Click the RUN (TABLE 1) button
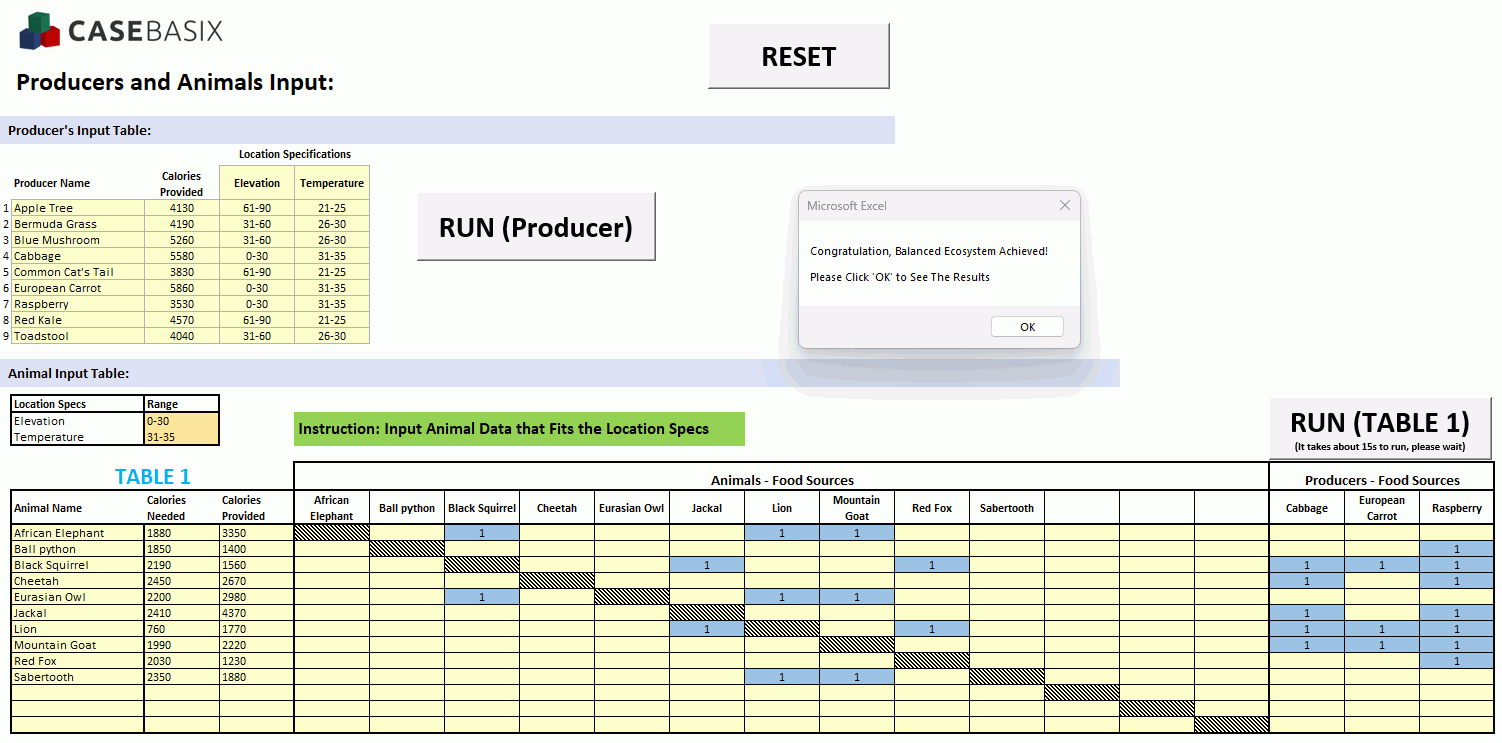Image resolution: width=1502 pixels, height=743 pixels. [1380, 428]
